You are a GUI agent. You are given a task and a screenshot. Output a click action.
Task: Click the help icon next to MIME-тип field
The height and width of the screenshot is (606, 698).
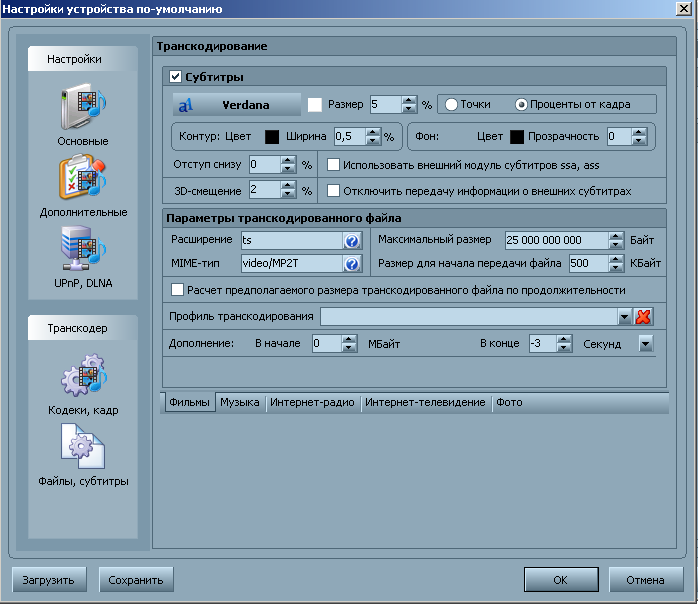pos(351,264)
